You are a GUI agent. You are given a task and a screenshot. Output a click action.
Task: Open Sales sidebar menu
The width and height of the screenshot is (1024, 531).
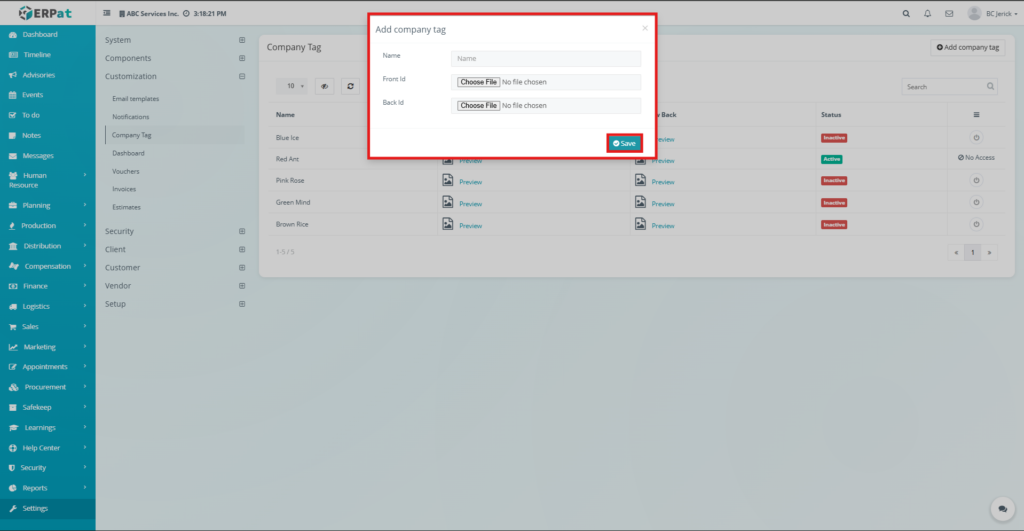tap(48, 327)
